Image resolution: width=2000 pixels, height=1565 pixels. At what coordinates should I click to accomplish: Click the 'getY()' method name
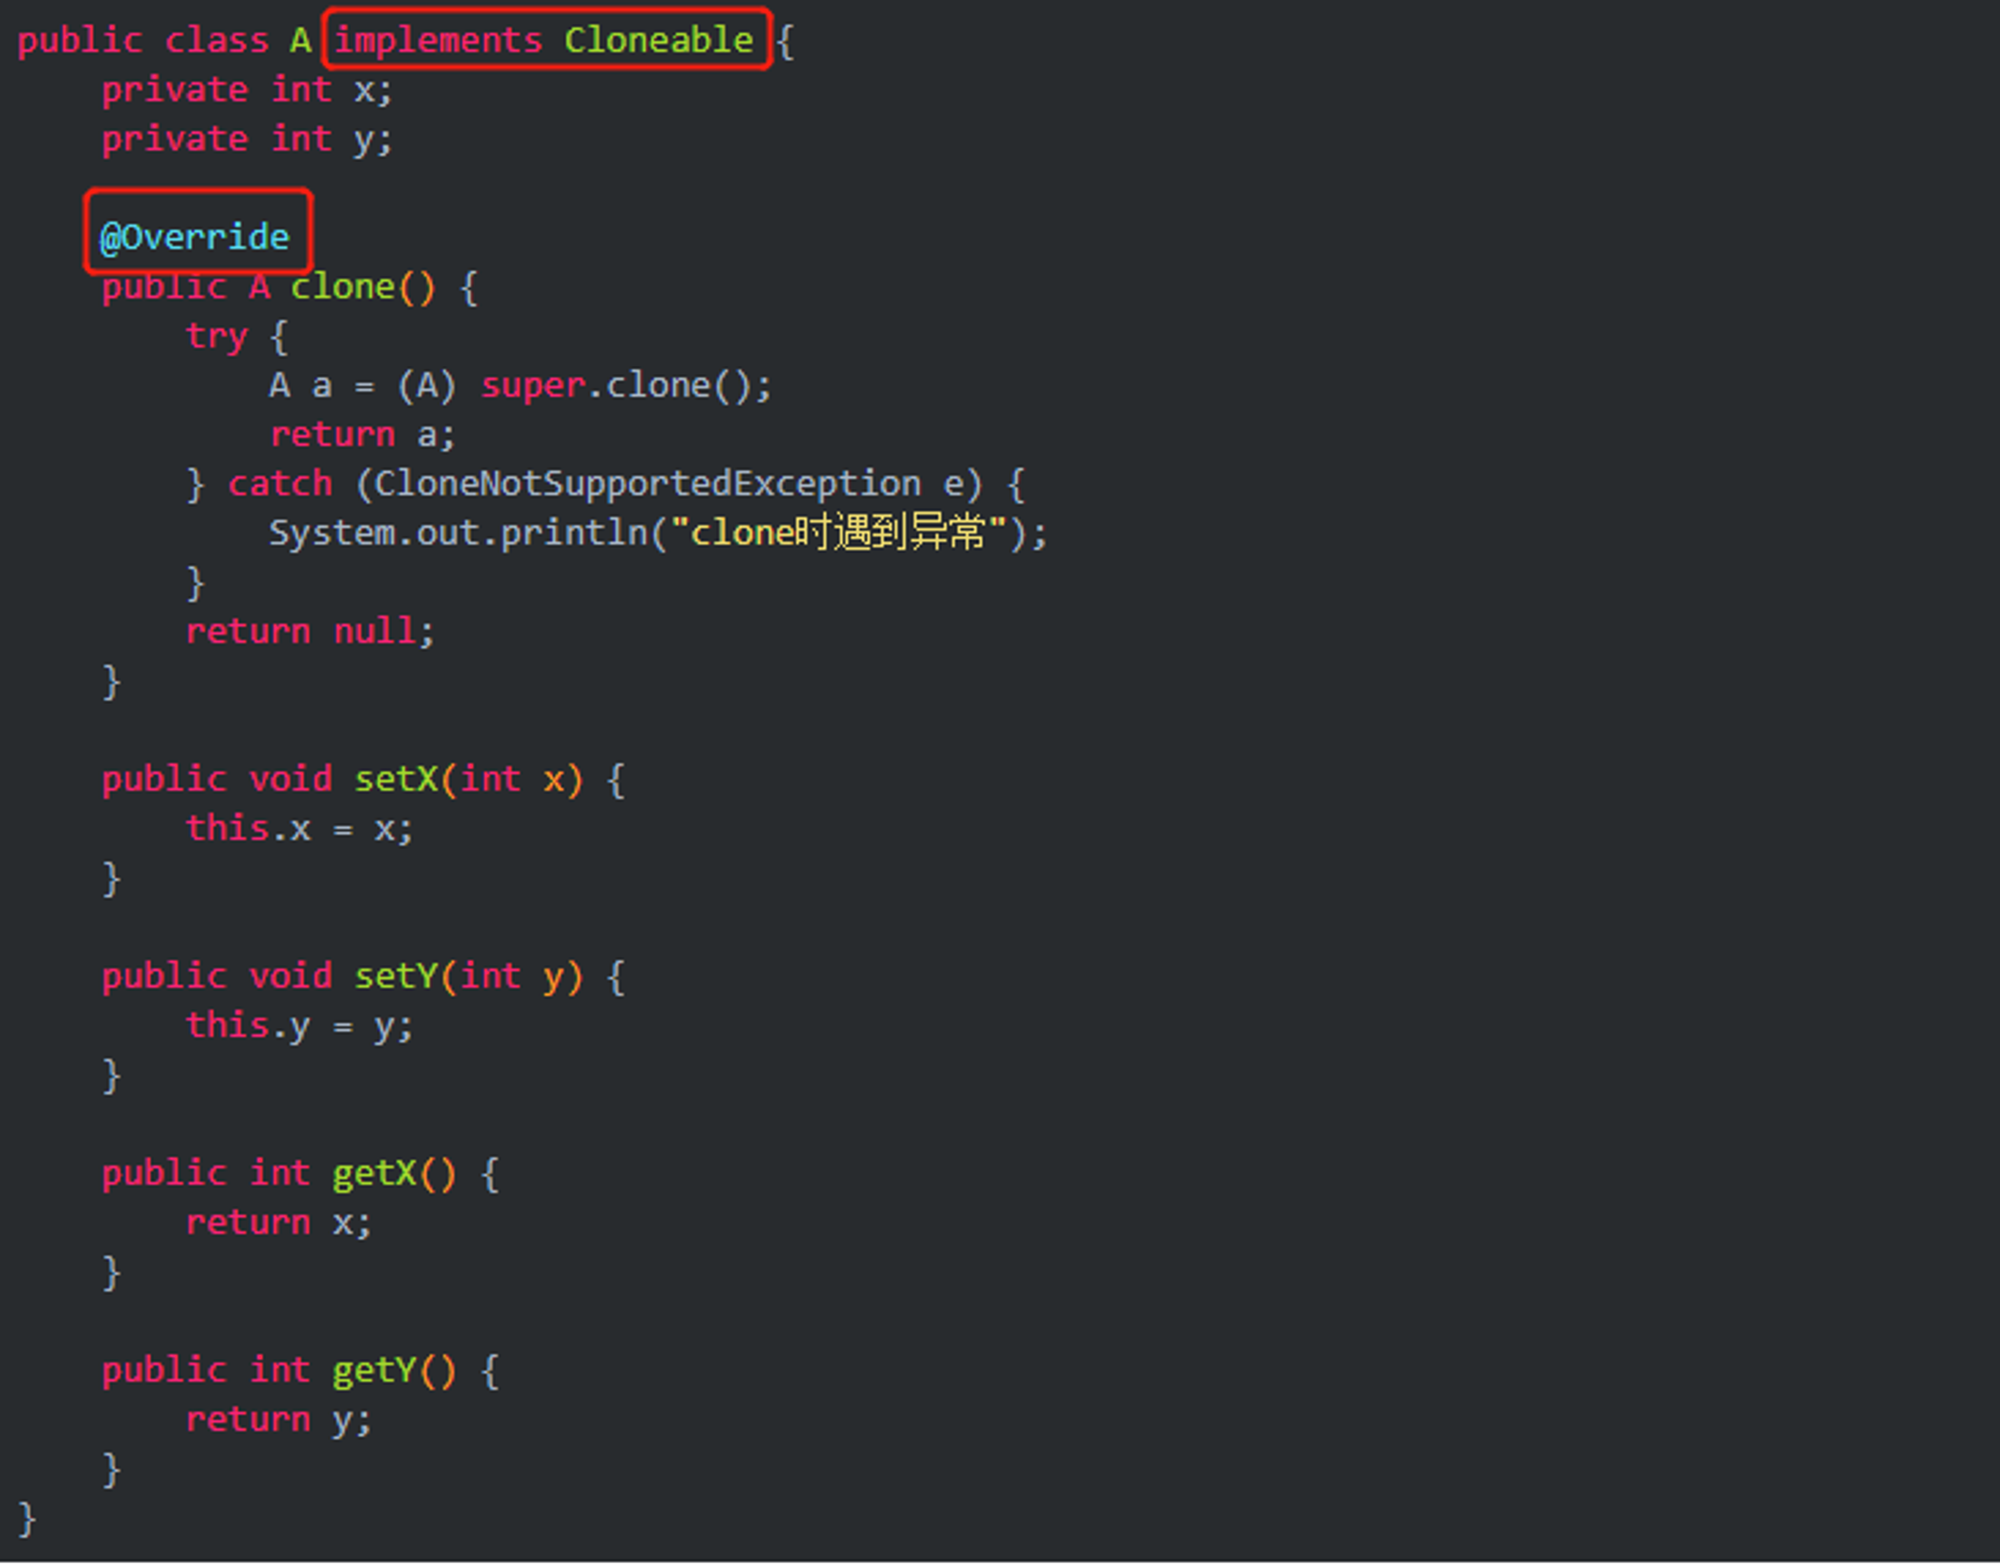394,1370
